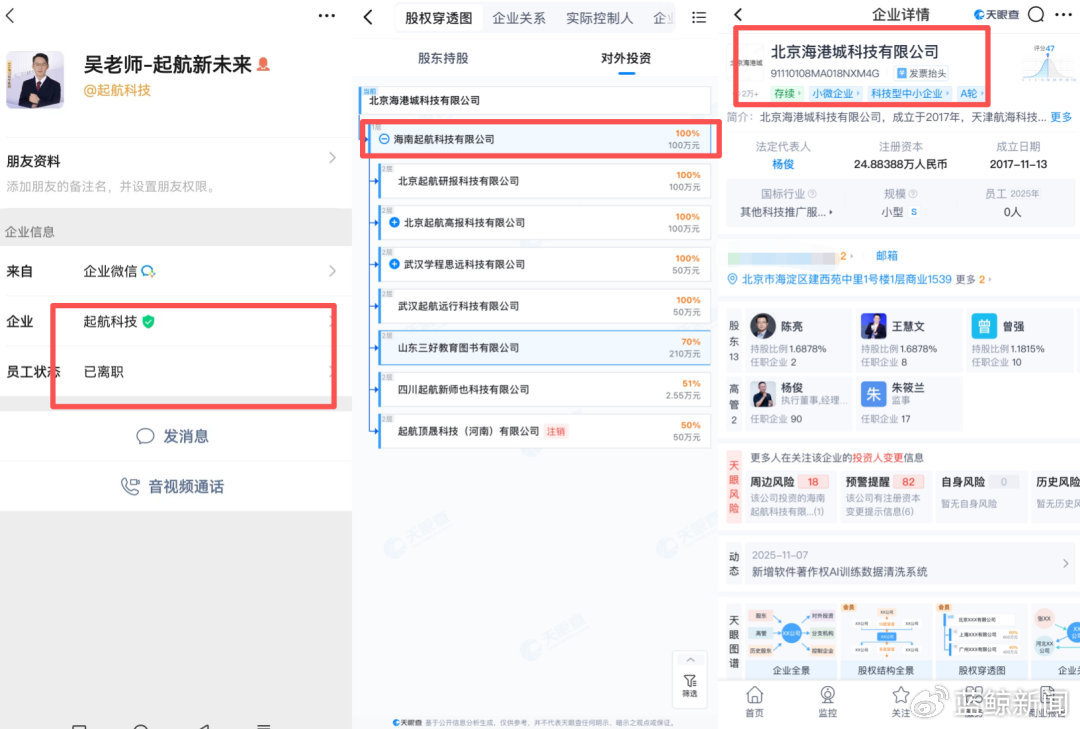Tap the A轮 financing tag
The width and height of the screenshot is (1080, 729).
click(971, 94)
